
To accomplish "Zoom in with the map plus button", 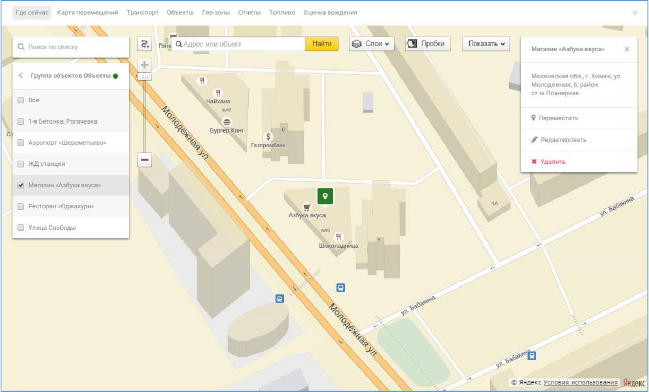I will pos(144,65).
